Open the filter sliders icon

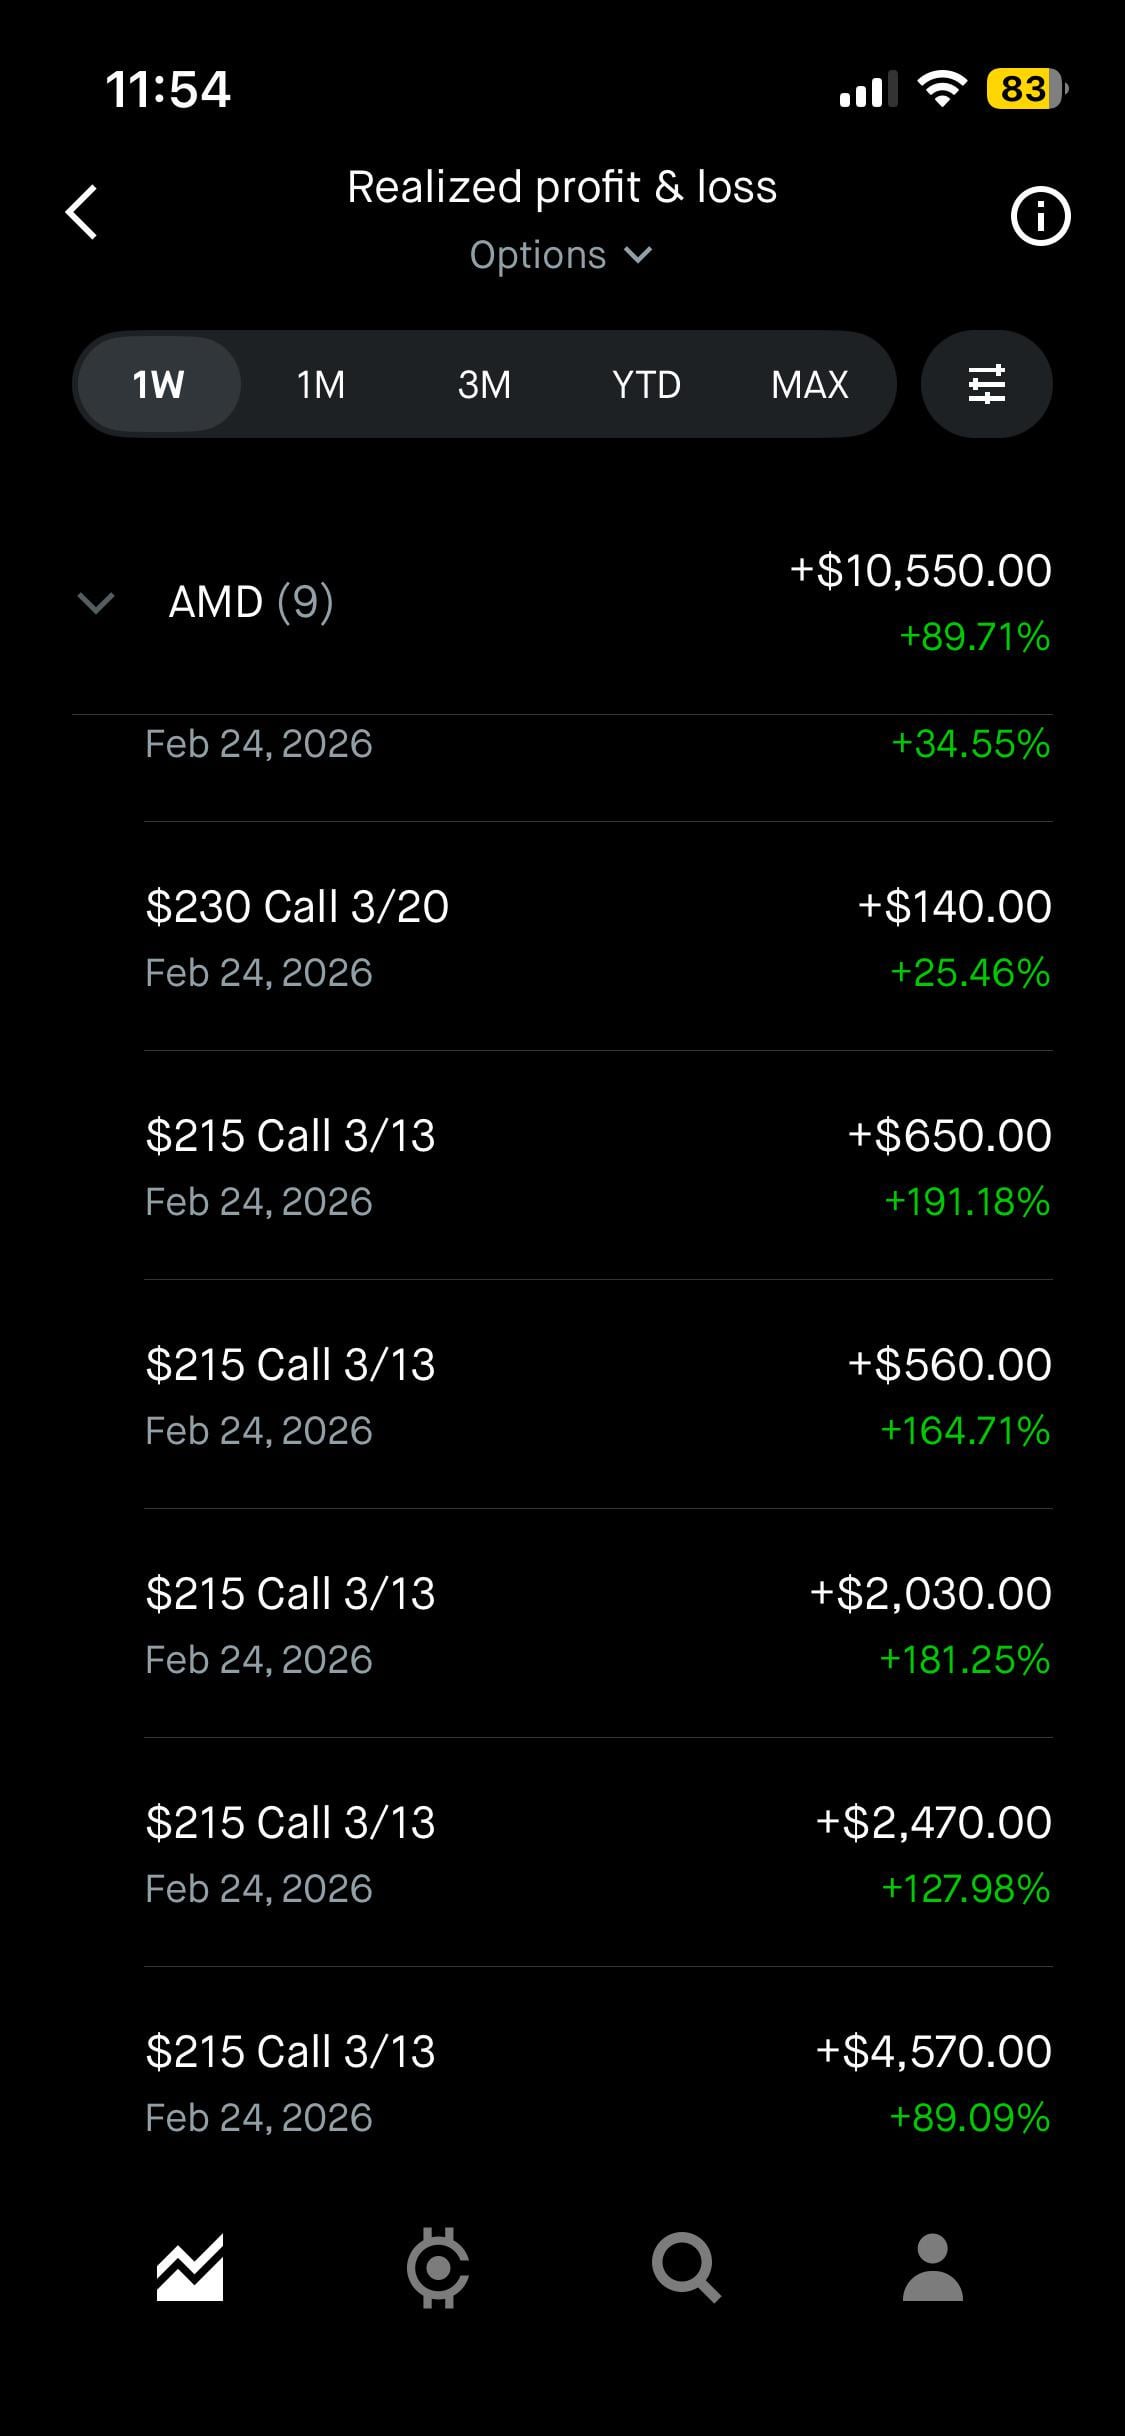[x=986, y=384]
